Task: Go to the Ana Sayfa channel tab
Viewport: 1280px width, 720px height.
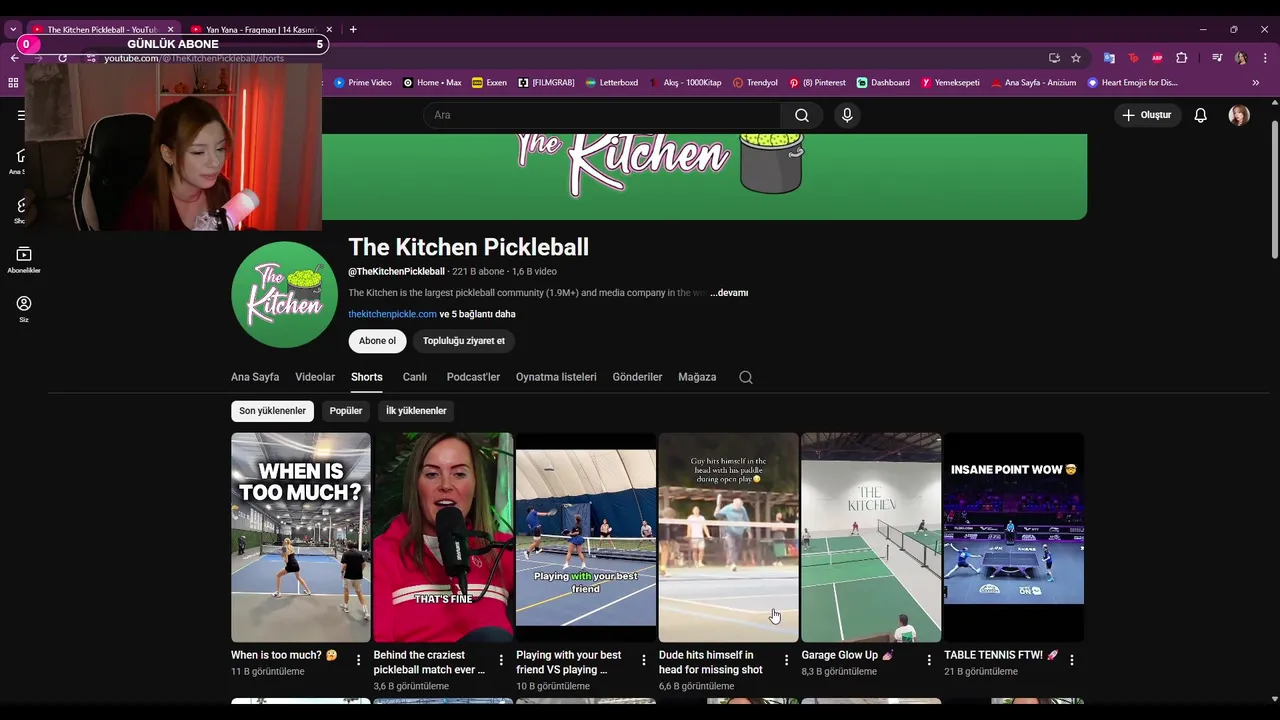Action: pos(255,377)
